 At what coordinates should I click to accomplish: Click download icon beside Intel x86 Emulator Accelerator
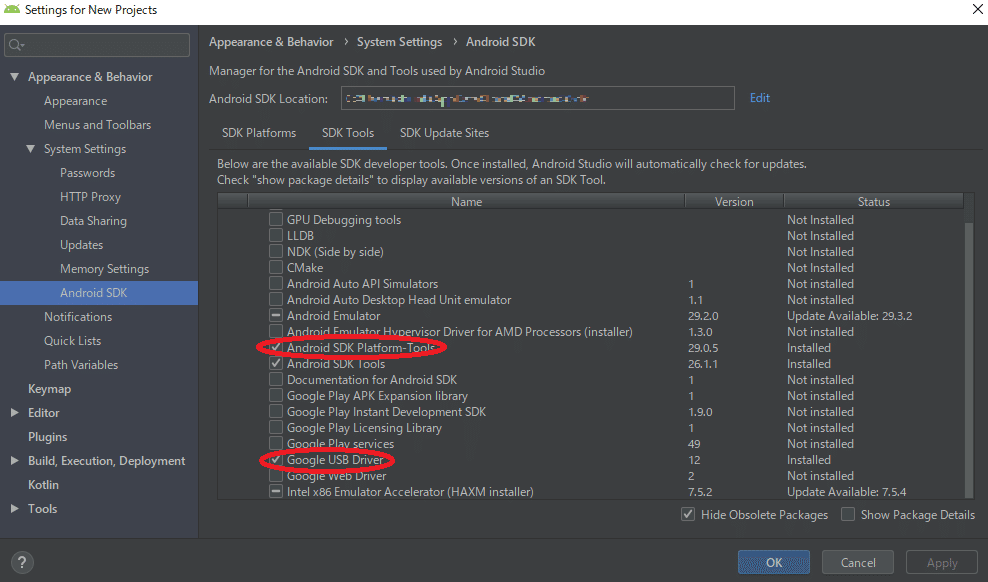276,492
